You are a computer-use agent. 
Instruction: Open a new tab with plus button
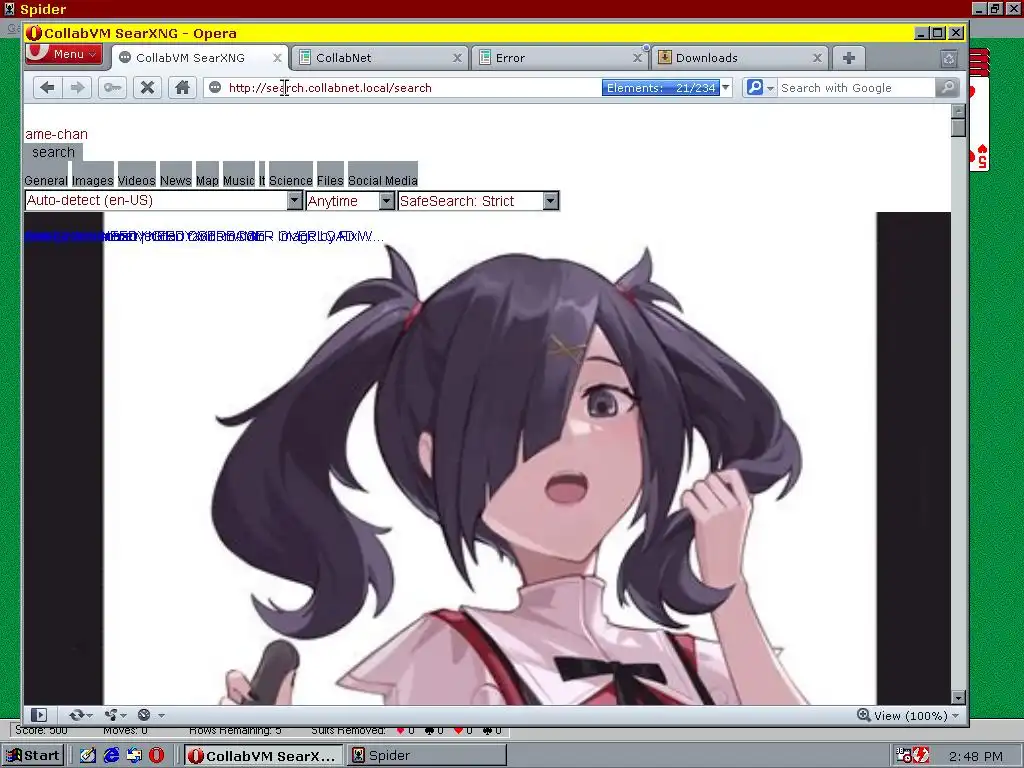point(848,58)
